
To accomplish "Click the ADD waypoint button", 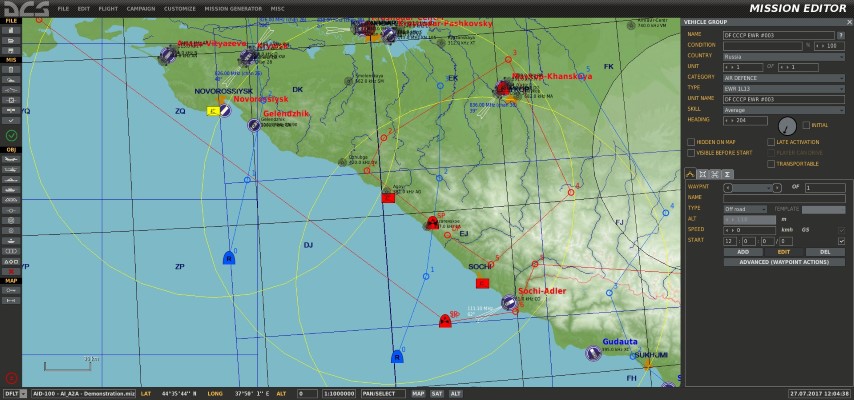I will [x=743, y=252].
